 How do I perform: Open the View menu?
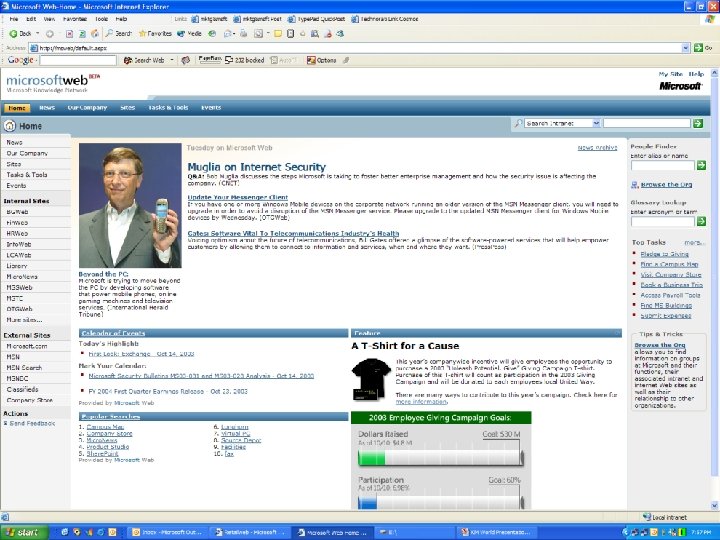(49, 19)
